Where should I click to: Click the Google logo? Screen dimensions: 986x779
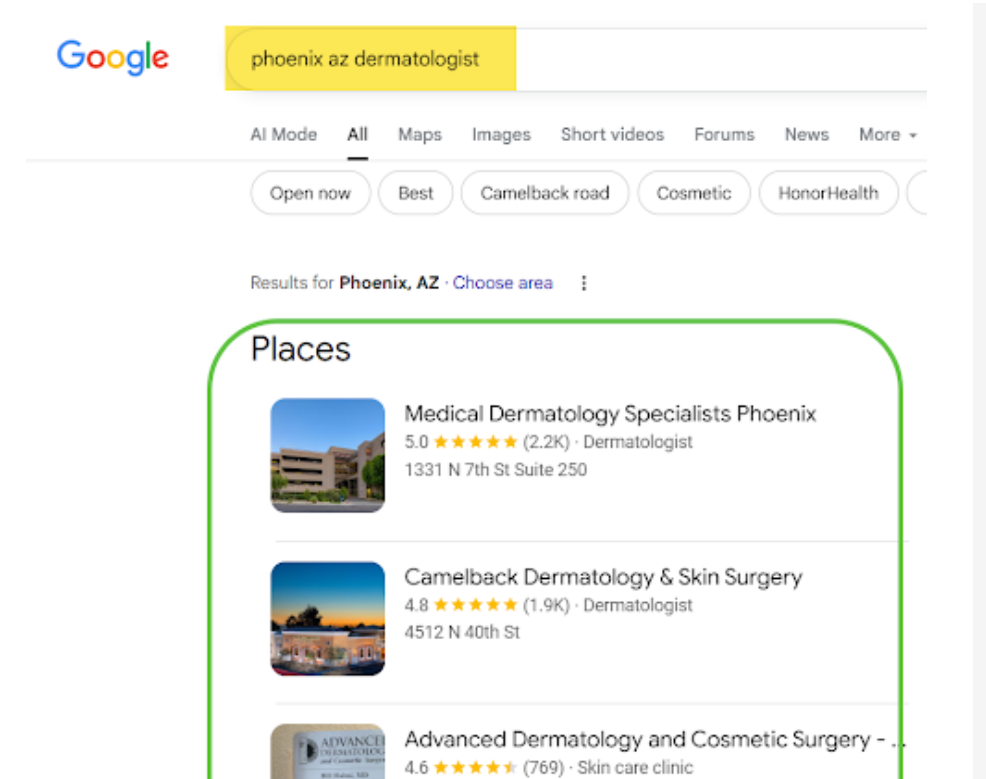coord(112,57)
